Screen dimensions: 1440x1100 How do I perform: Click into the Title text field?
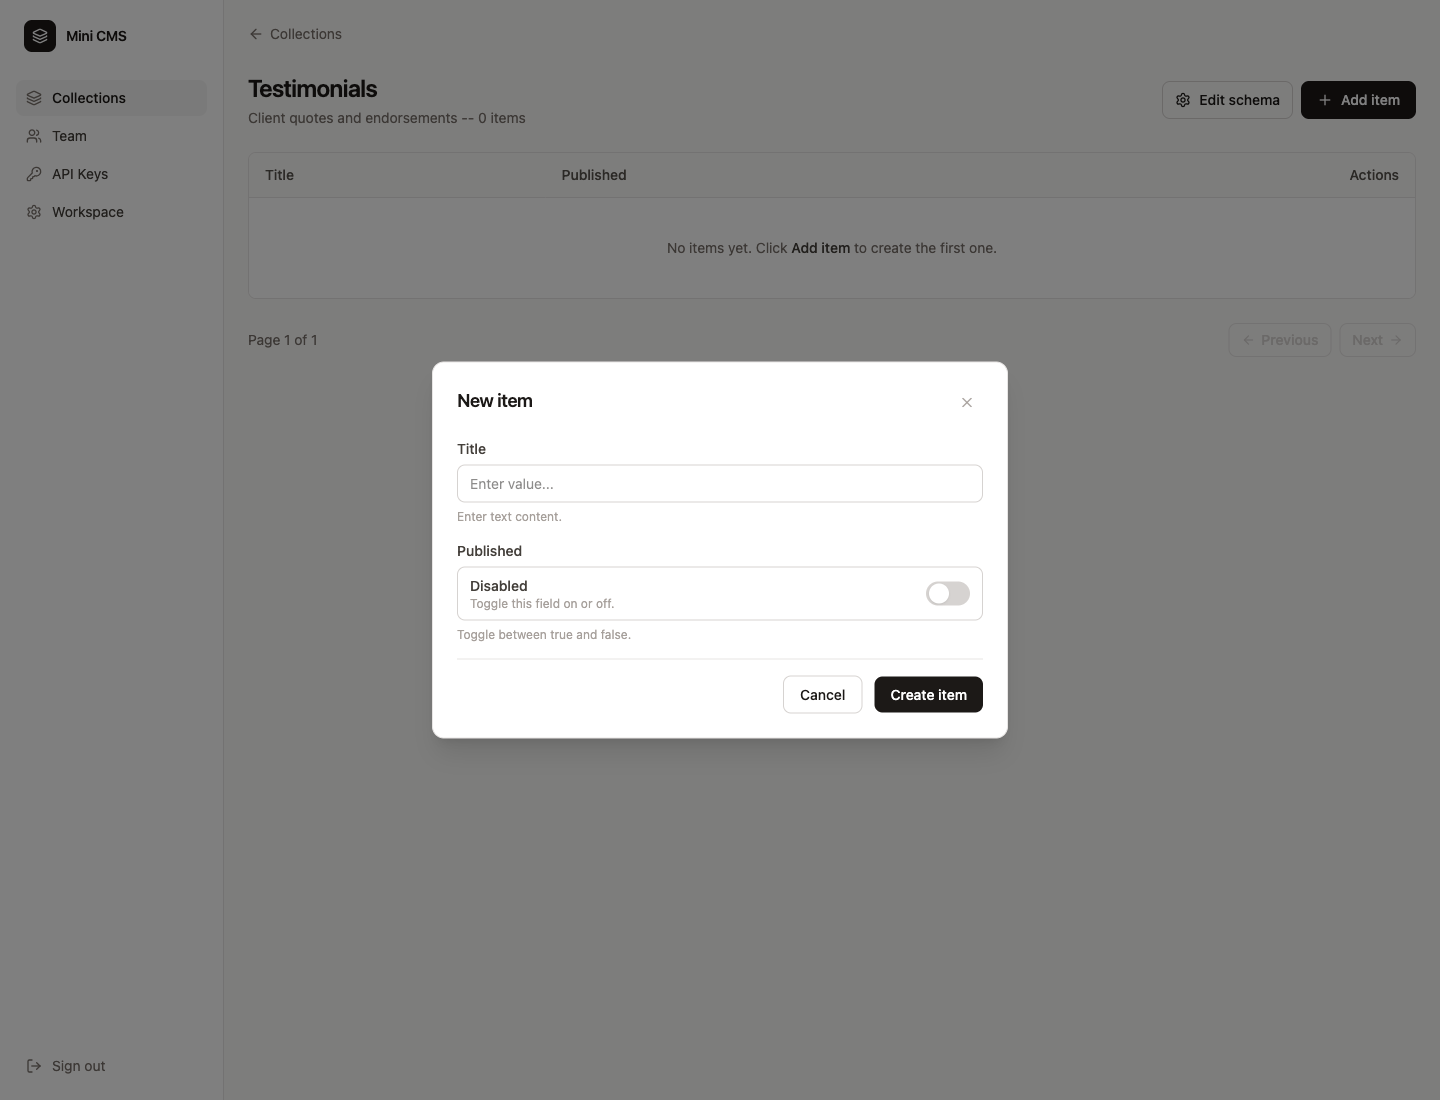(720, 484)
